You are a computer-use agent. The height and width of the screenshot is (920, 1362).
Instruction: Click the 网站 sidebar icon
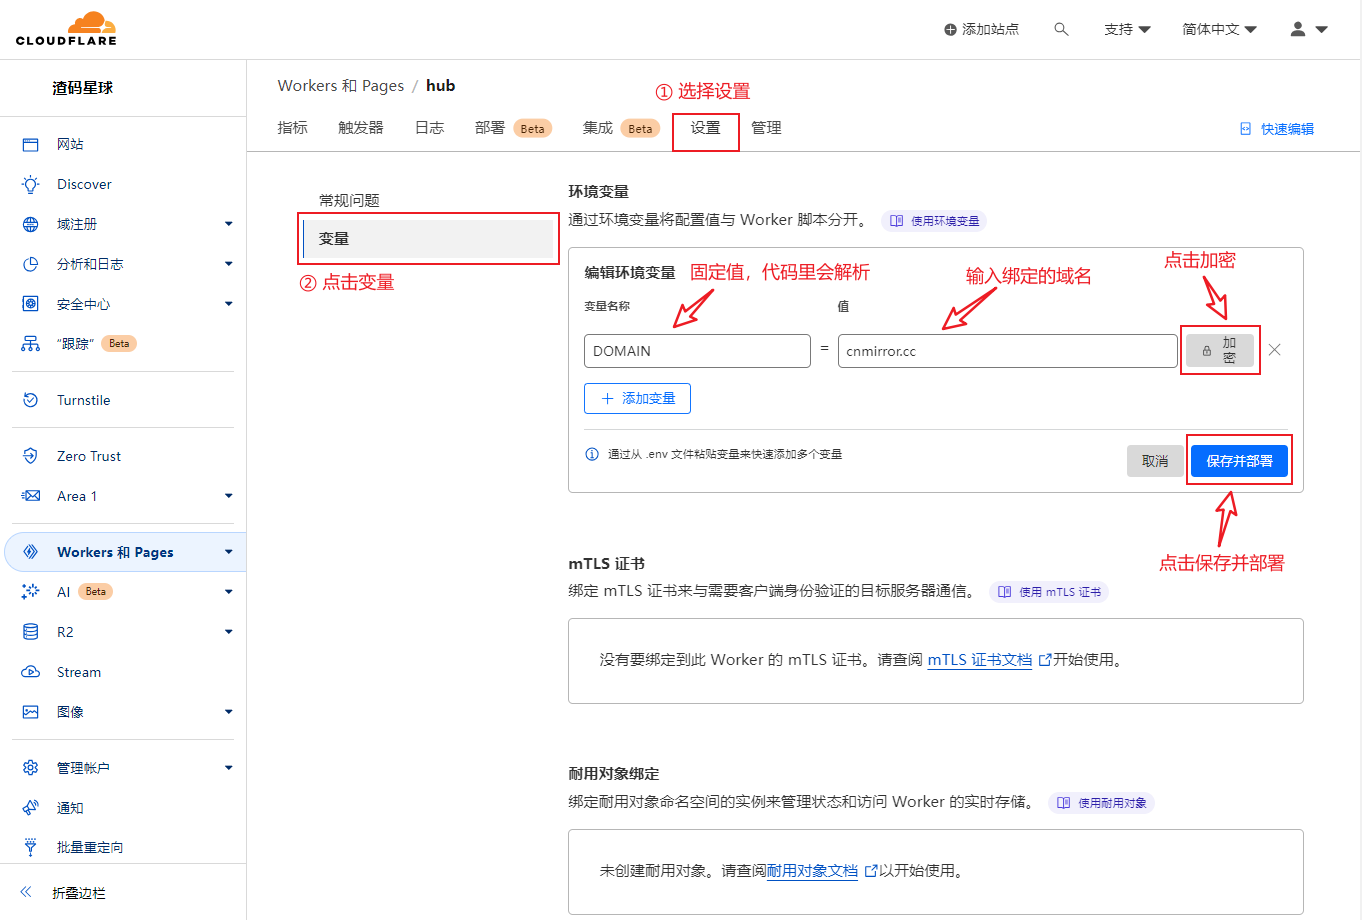click(31, 145)
